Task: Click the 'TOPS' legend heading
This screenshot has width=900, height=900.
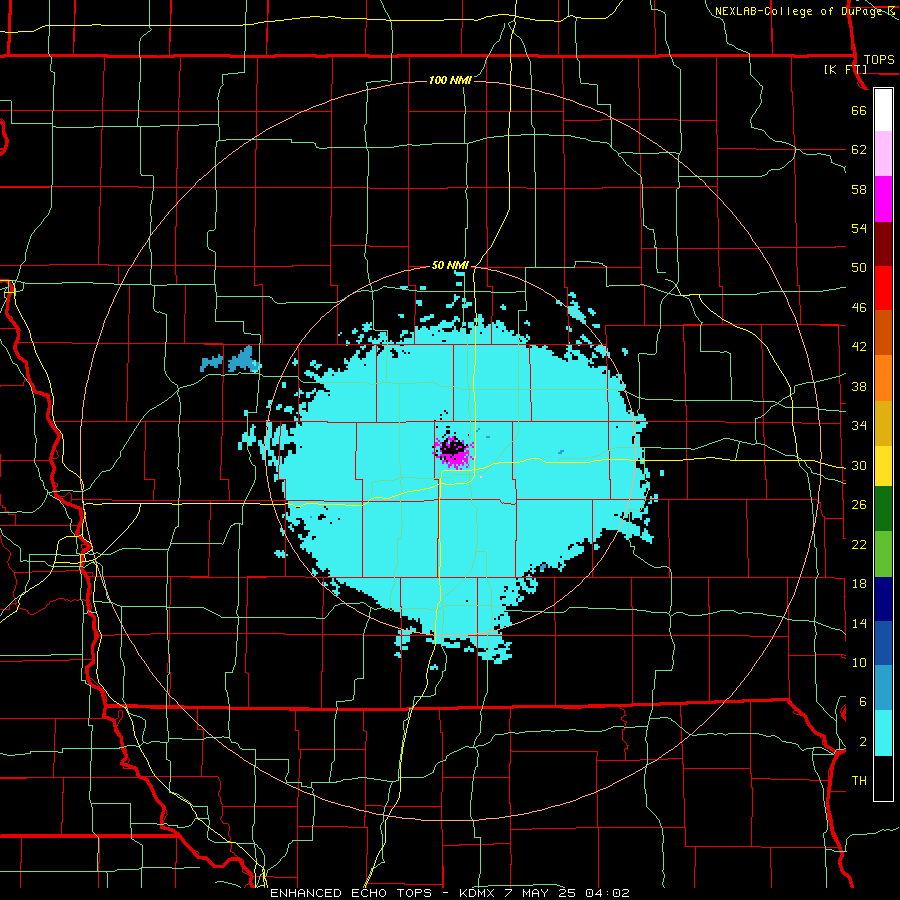Action: (879, 60)
